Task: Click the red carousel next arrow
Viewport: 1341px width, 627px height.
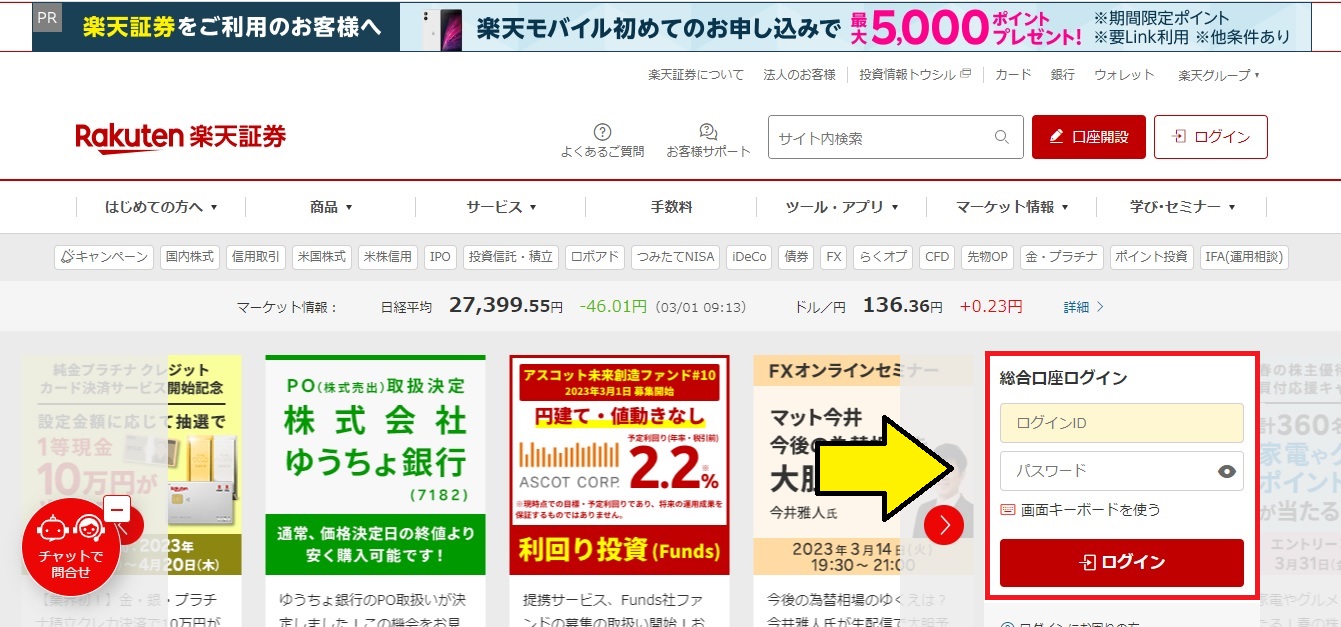Action: coord(944,524)
